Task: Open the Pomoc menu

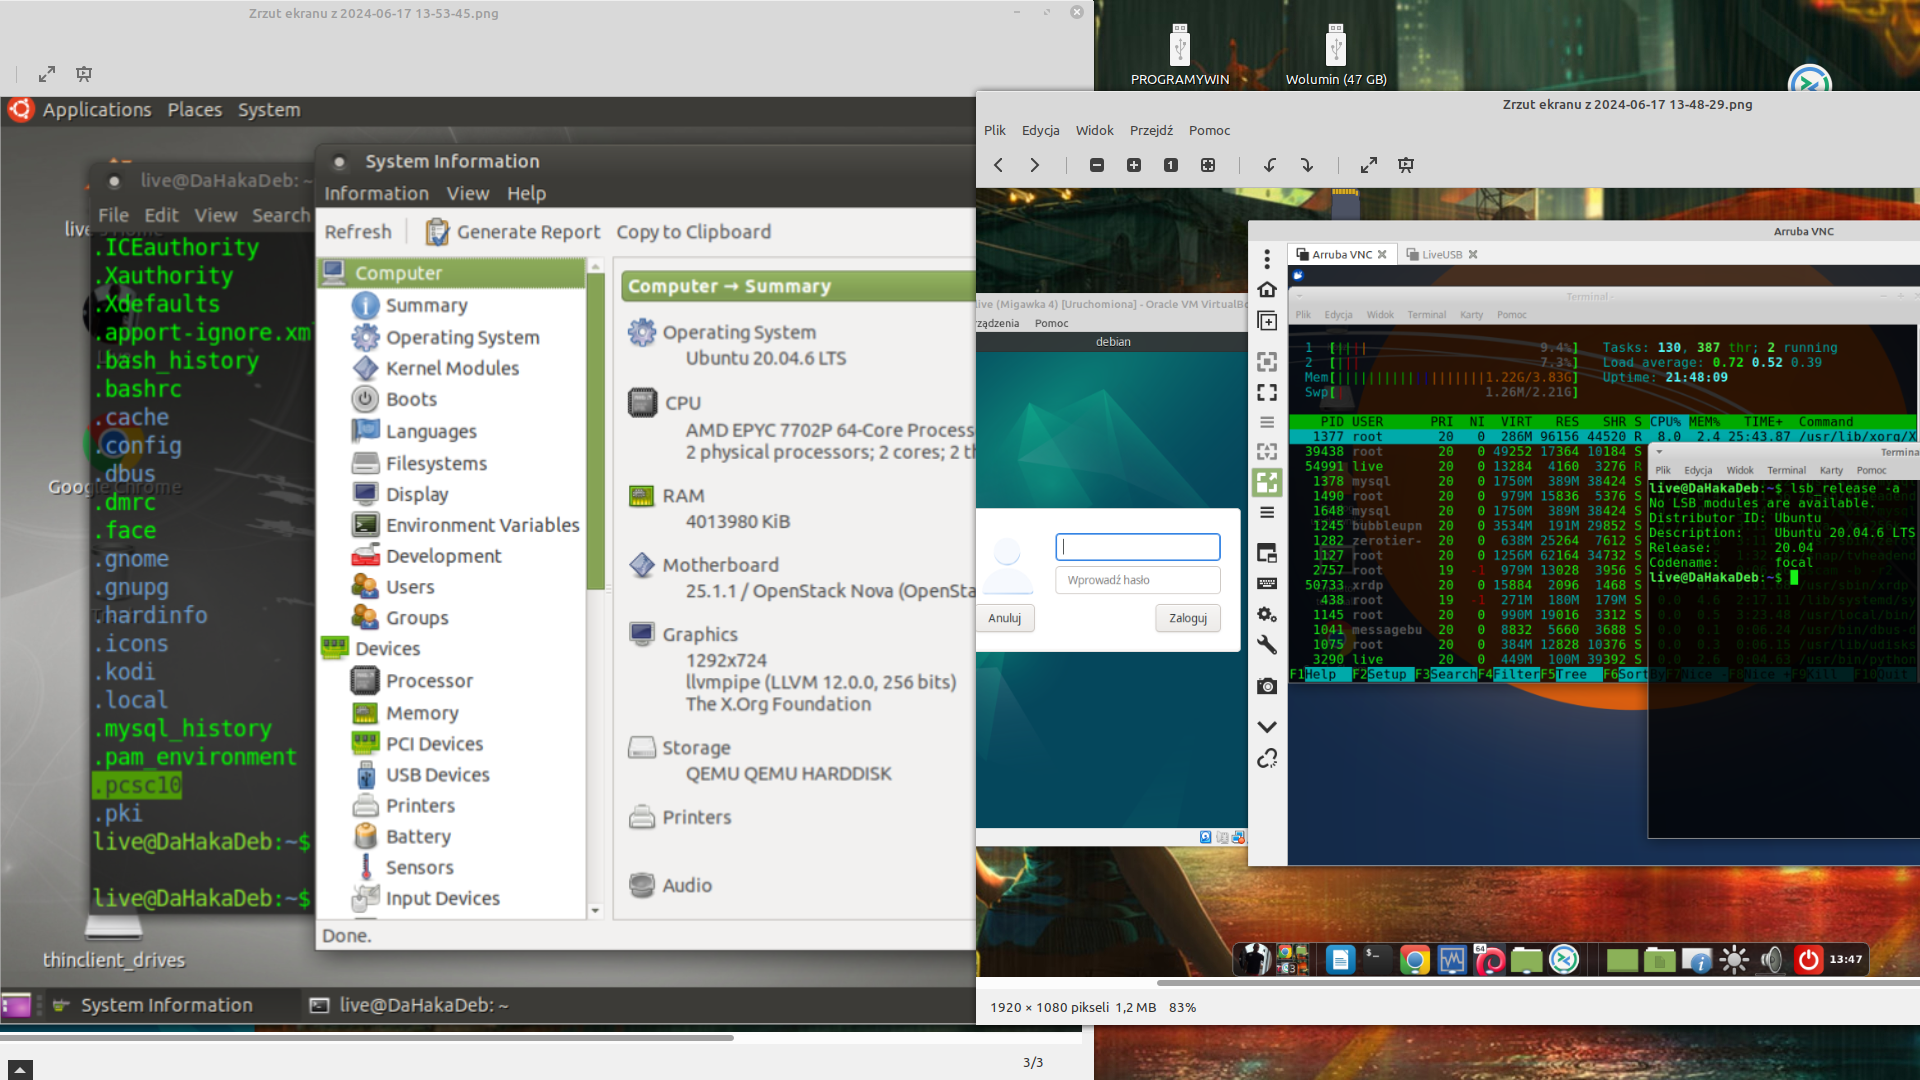Action: 1209,130
